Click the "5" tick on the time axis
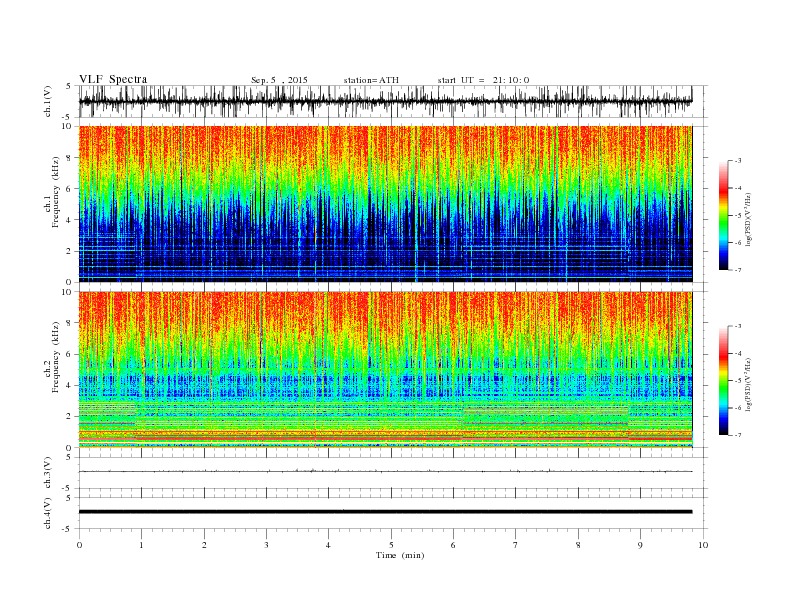The width and height of the screenshot is (792, 612). click(x=391, y=545)
